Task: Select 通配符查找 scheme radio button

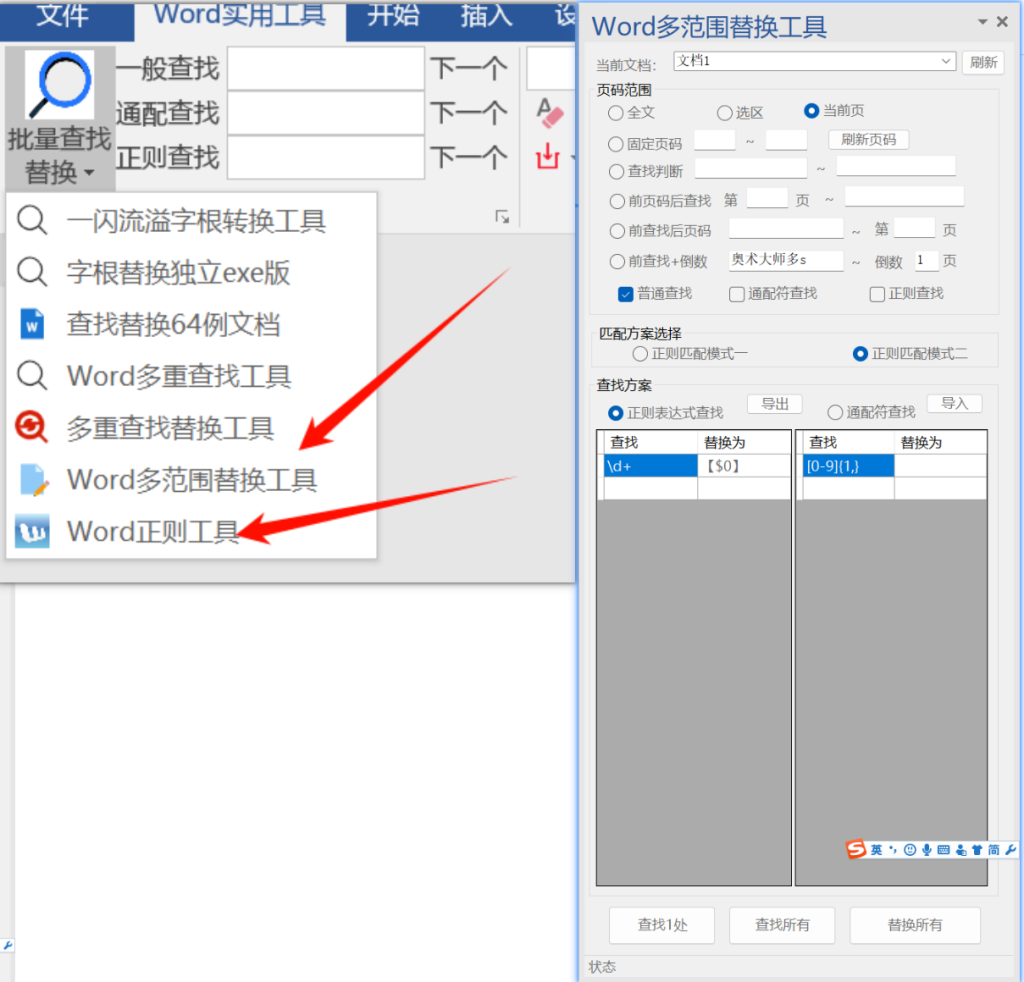Action: pos(835,413)
